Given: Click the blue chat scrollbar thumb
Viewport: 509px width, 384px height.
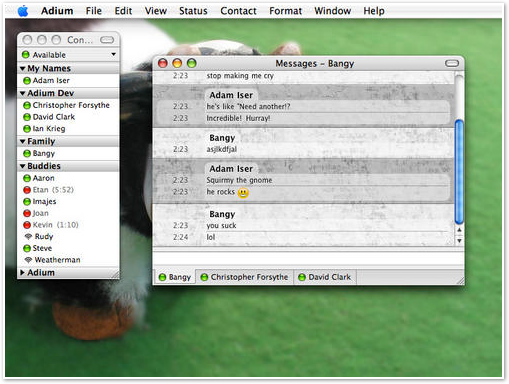Looking at the screenshot, I should (x=459, y=172).
